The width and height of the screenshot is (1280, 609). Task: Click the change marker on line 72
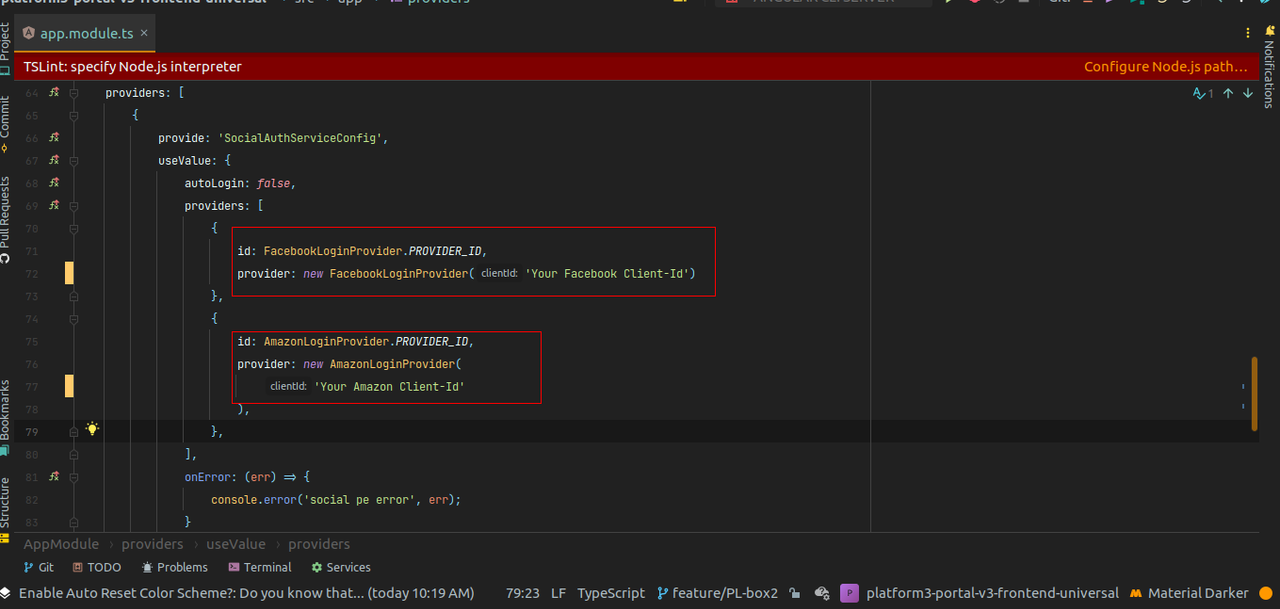coord(70,273)
